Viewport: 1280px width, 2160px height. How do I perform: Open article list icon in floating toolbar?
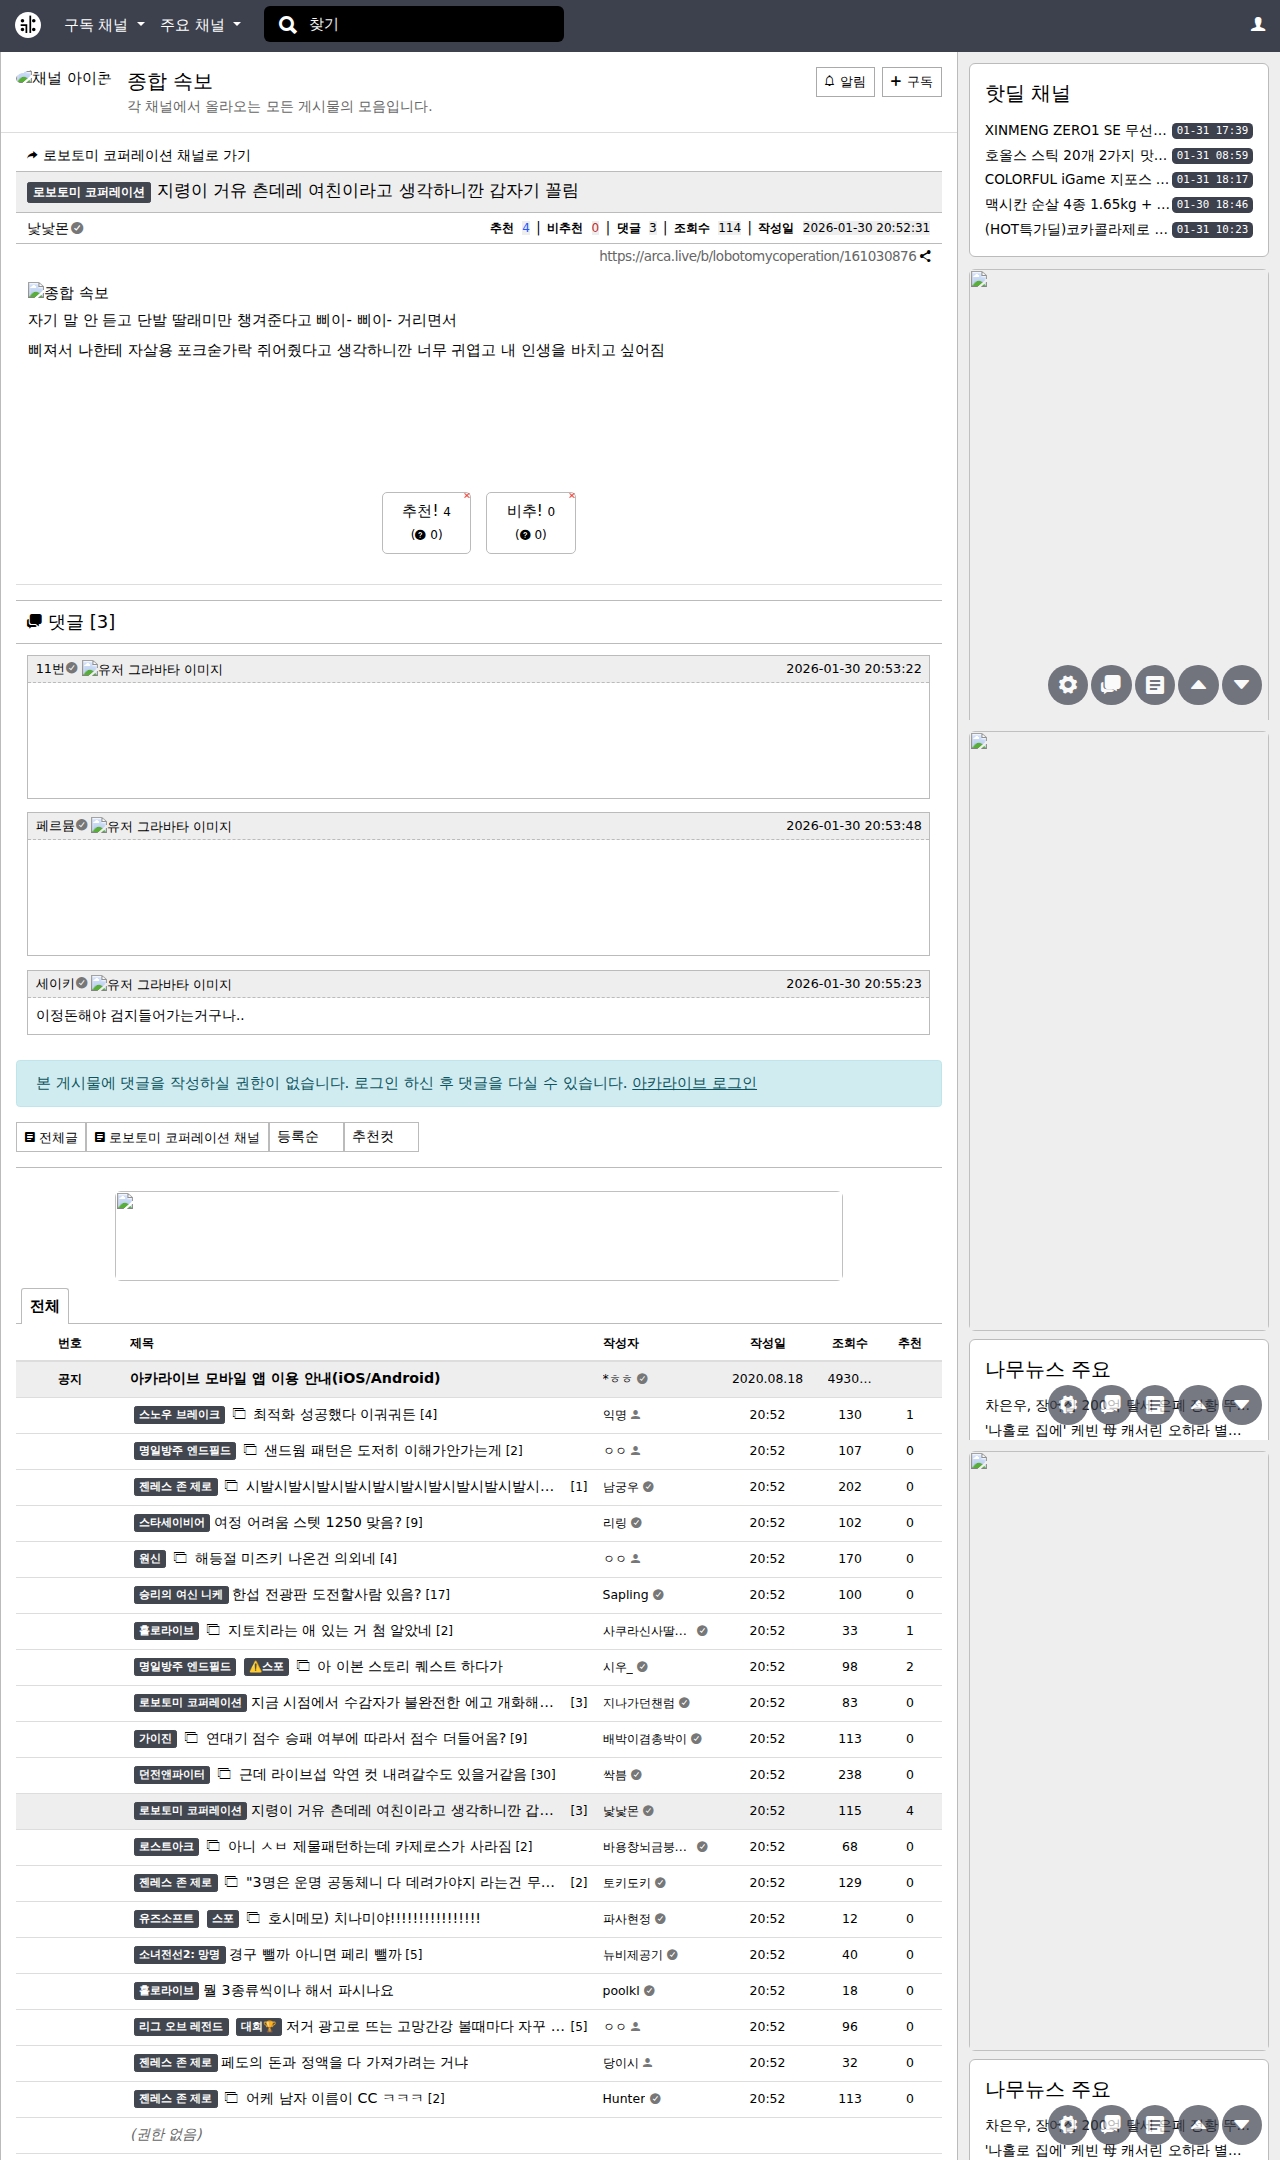coord(1155,685)
